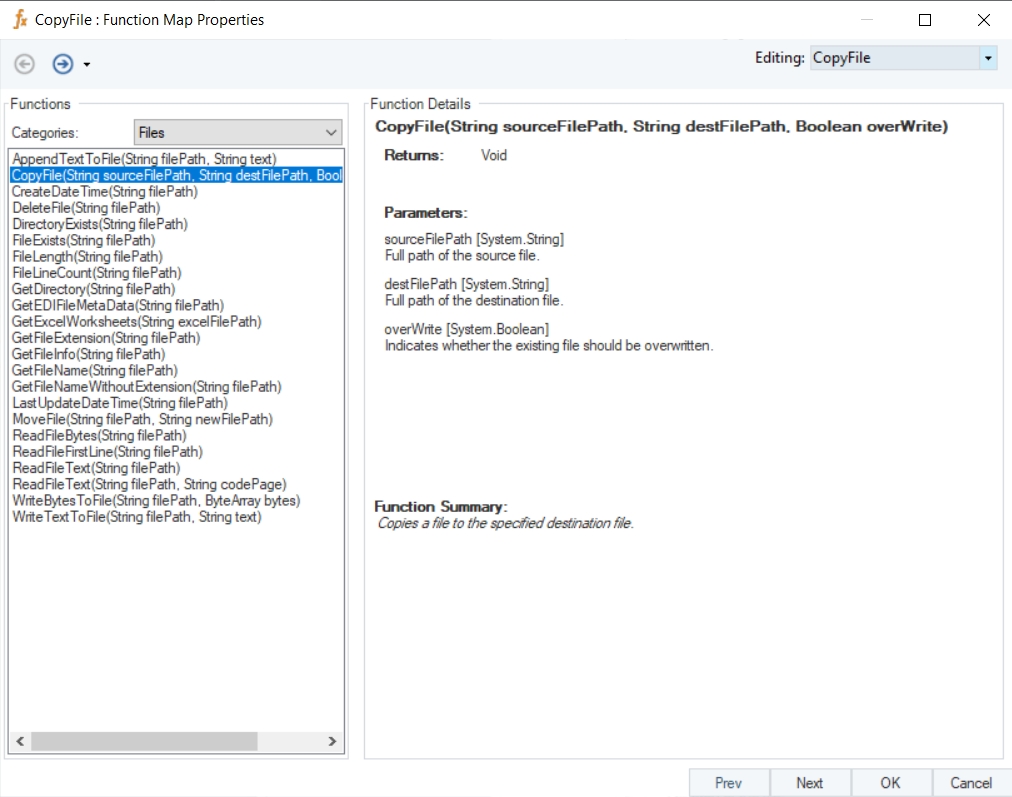Select AppendTextToFile in the functions list
Screen dimensions: 1012x797
point(144,159)
